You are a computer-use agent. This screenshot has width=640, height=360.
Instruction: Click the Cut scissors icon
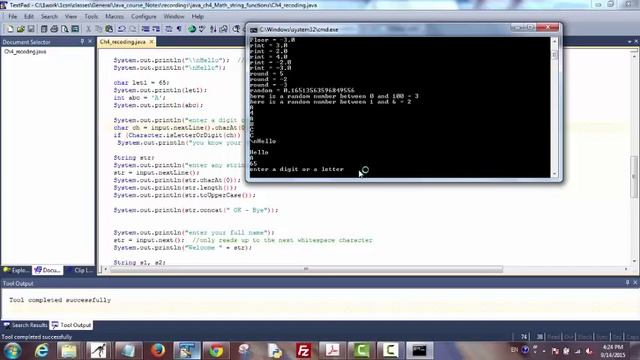coord(88,29)
